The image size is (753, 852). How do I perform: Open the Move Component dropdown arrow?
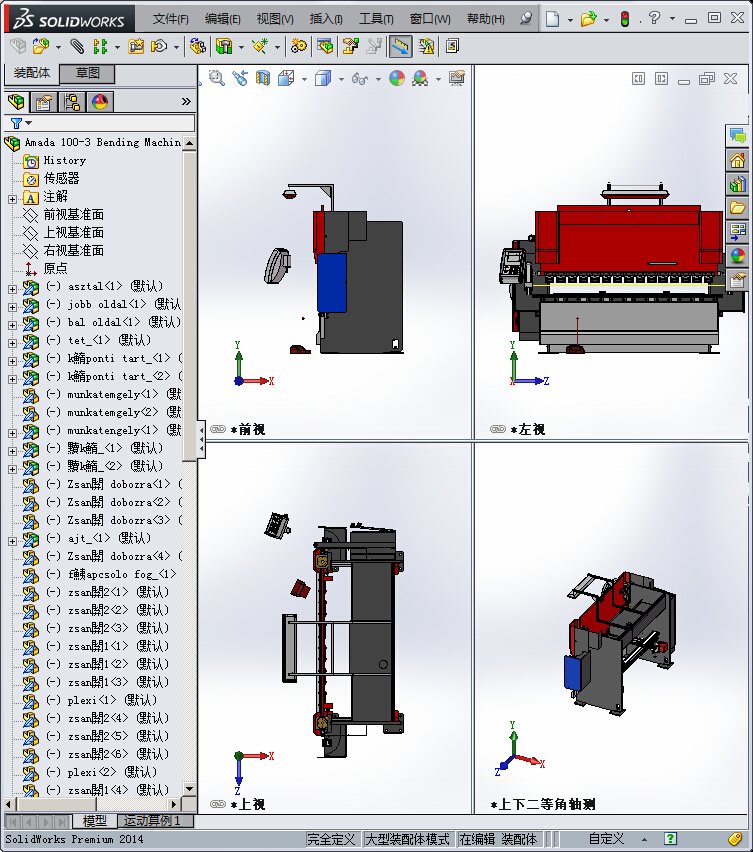(x=176, y=47)
